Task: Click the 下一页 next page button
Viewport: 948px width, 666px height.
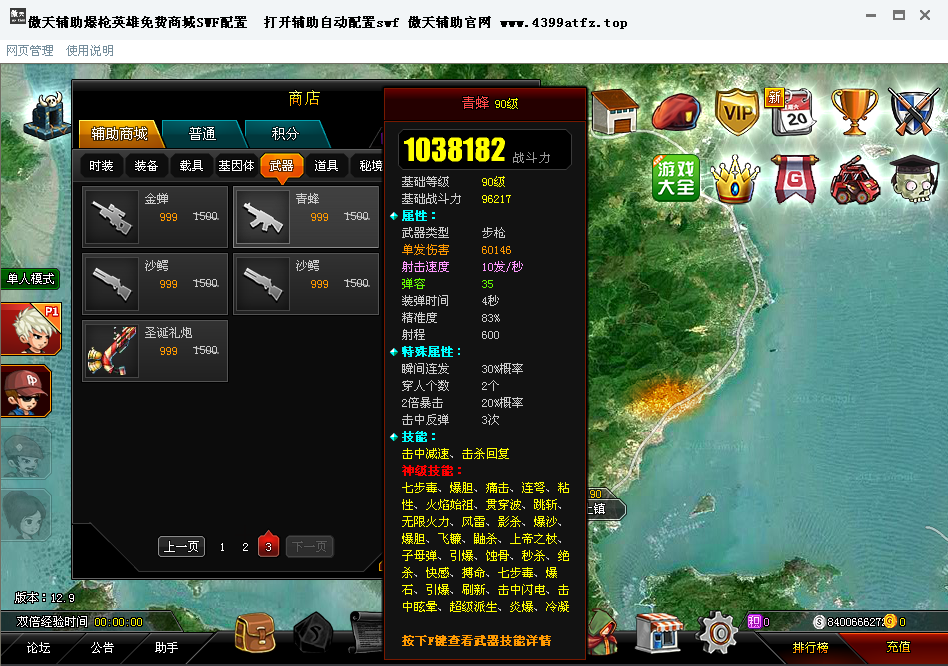Action: 310,546
